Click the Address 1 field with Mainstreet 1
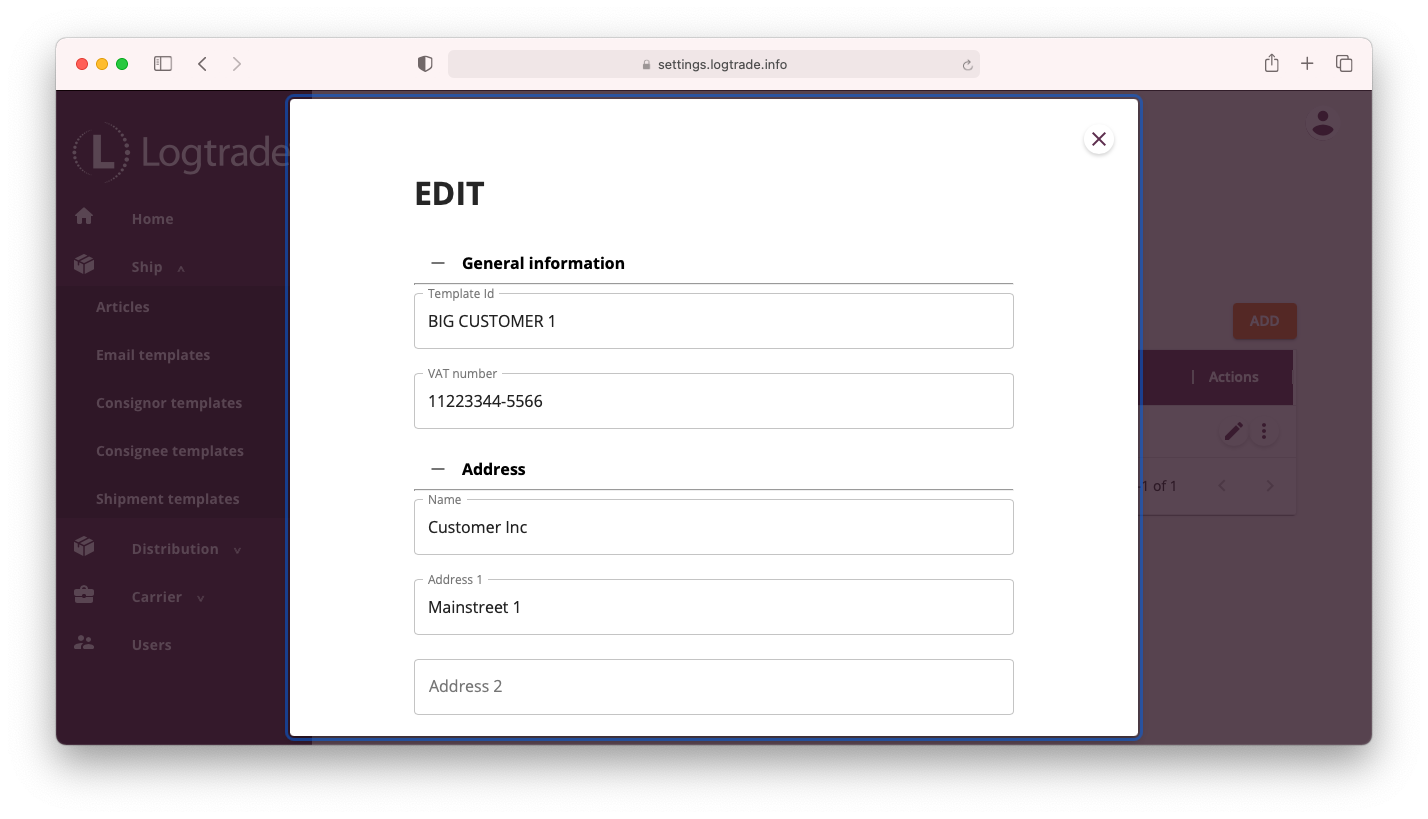The height and width of the screenshot is (819, 1428). coord(713,607)
